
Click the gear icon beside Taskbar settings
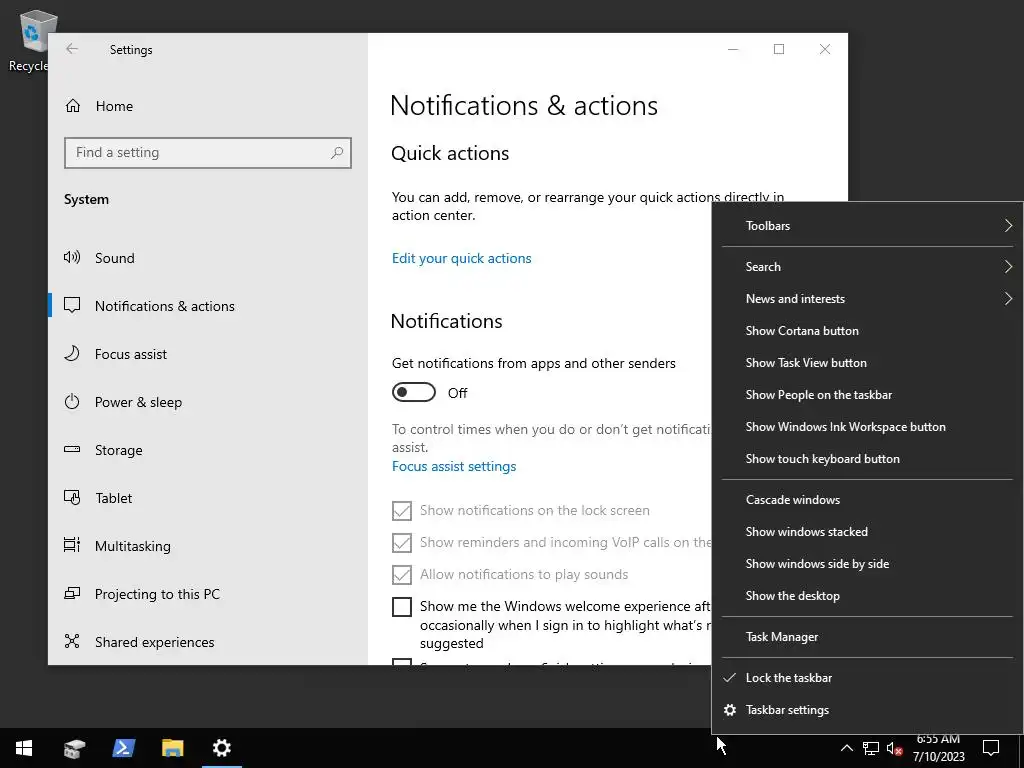(730, 710)
